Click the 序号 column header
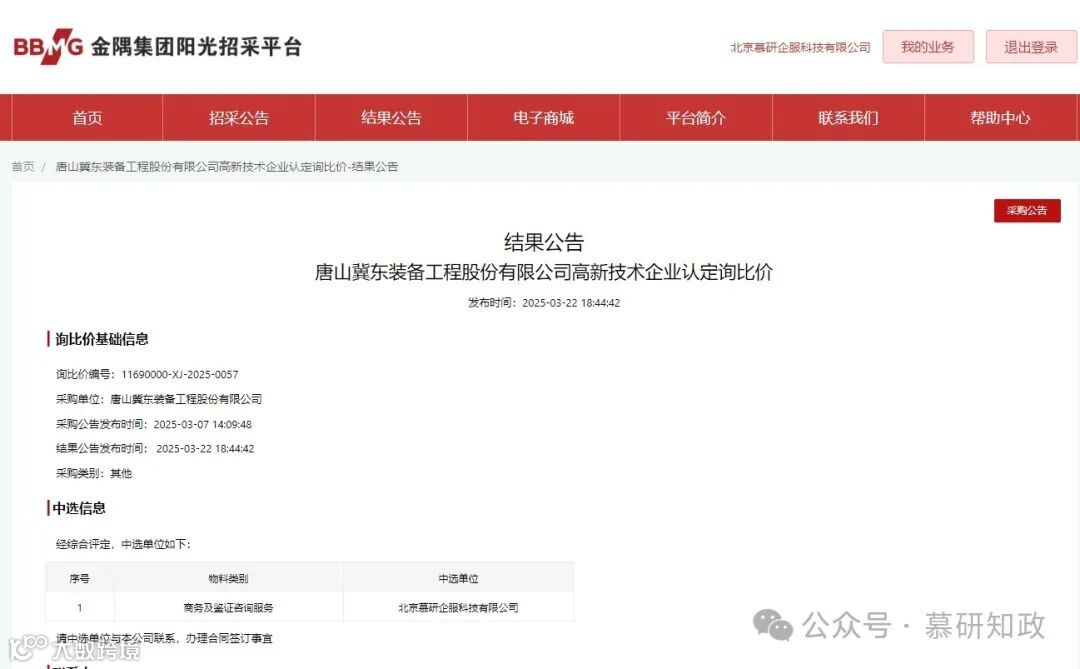Screen dimensions: 1080x669 click(79, 579)
